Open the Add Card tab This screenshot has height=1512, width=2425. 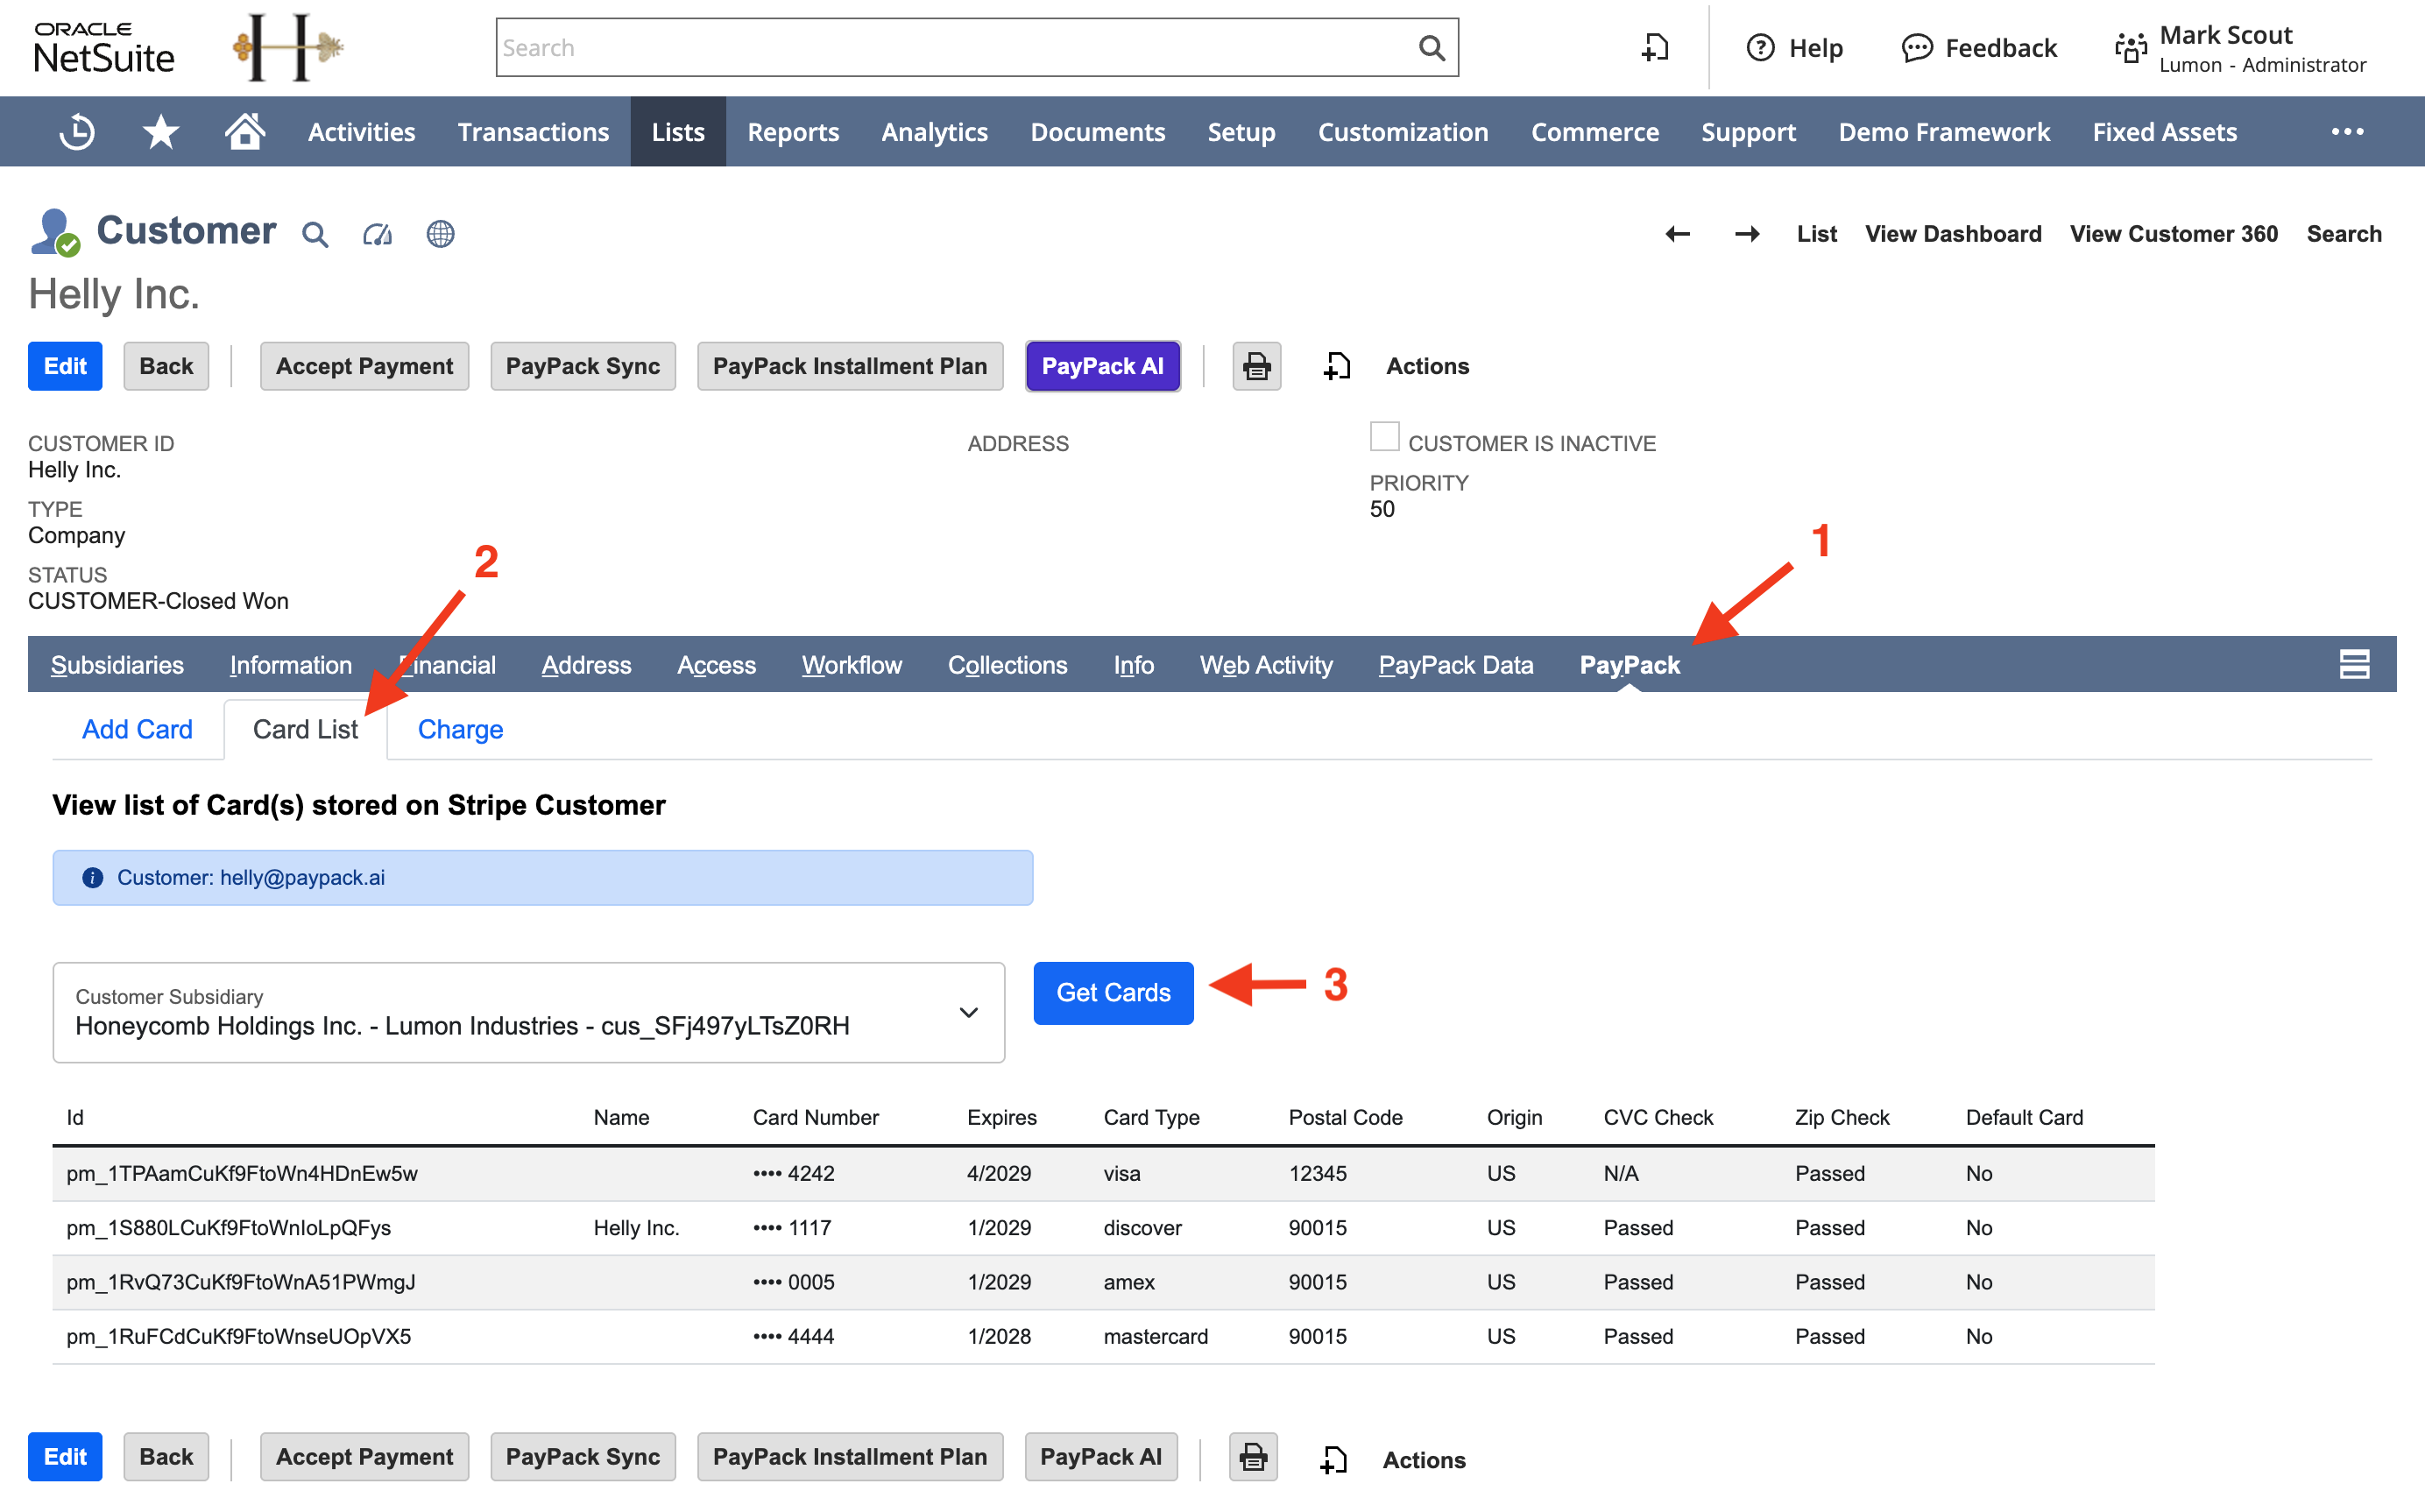click(137, 729)
